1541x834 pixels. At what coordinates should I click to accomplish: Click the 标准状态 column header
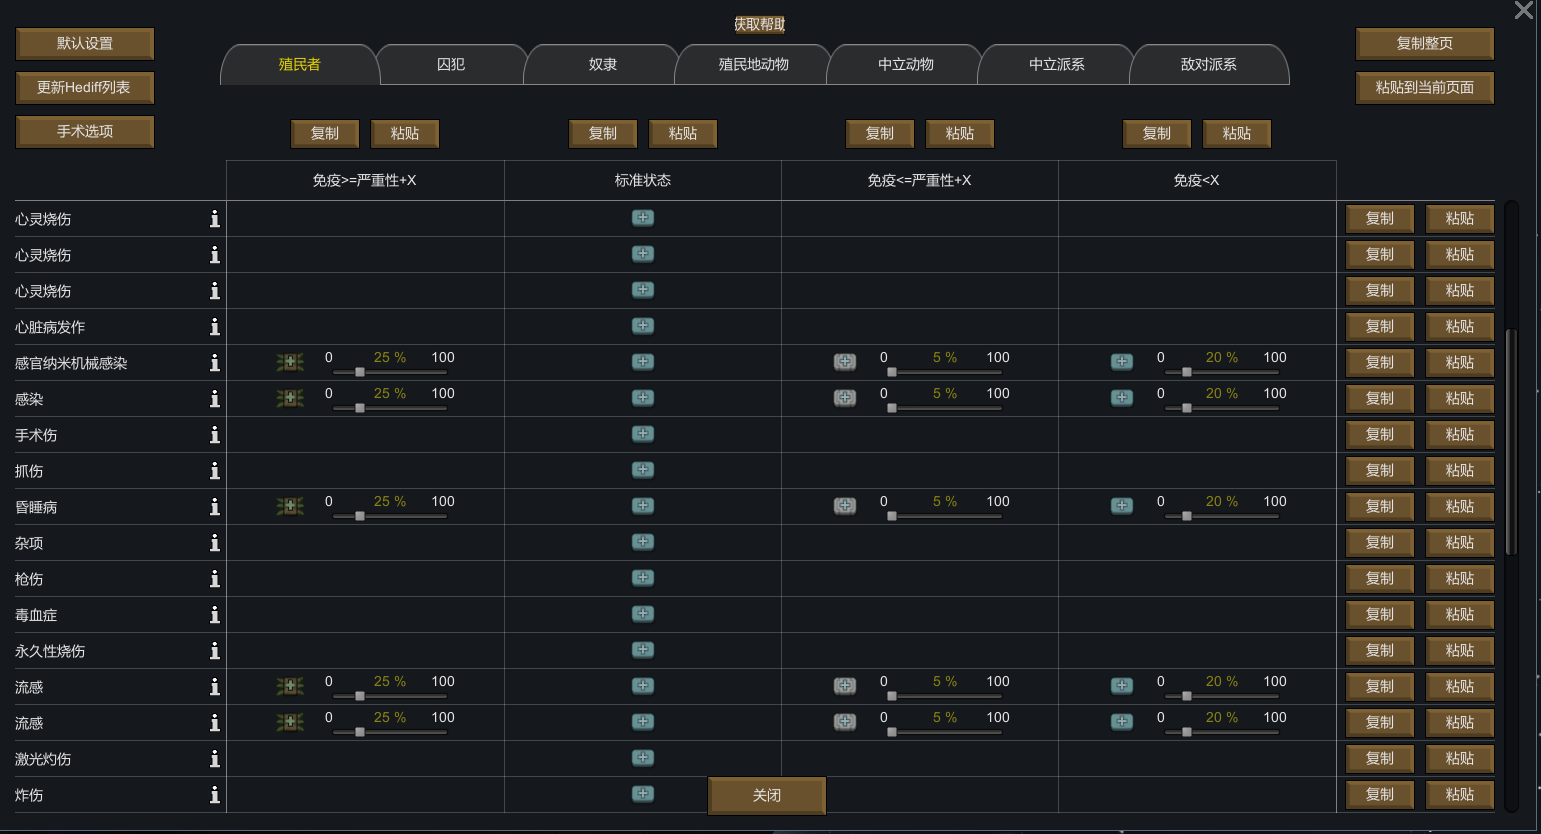(643, 181)
